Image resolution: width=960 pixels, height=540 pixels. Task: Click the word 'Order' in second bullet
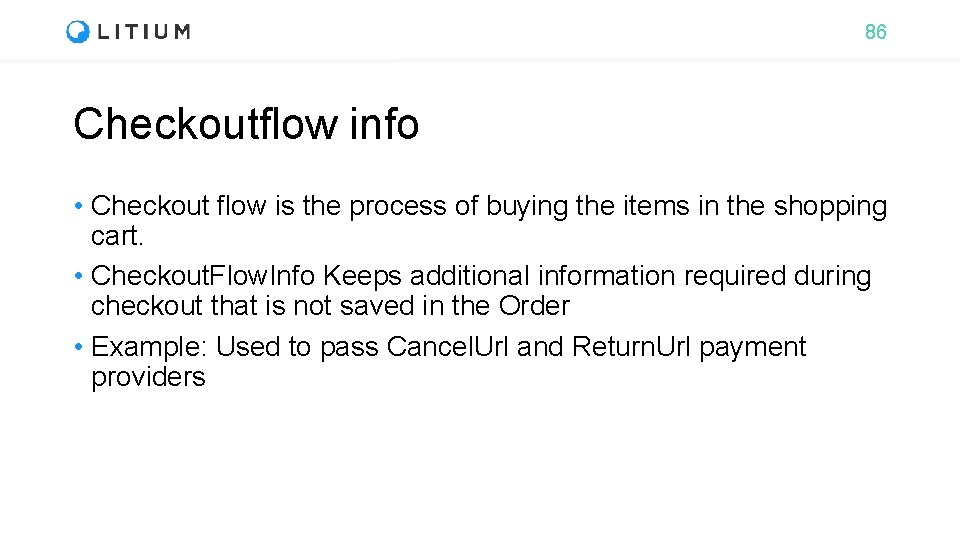tap(534, 306)
